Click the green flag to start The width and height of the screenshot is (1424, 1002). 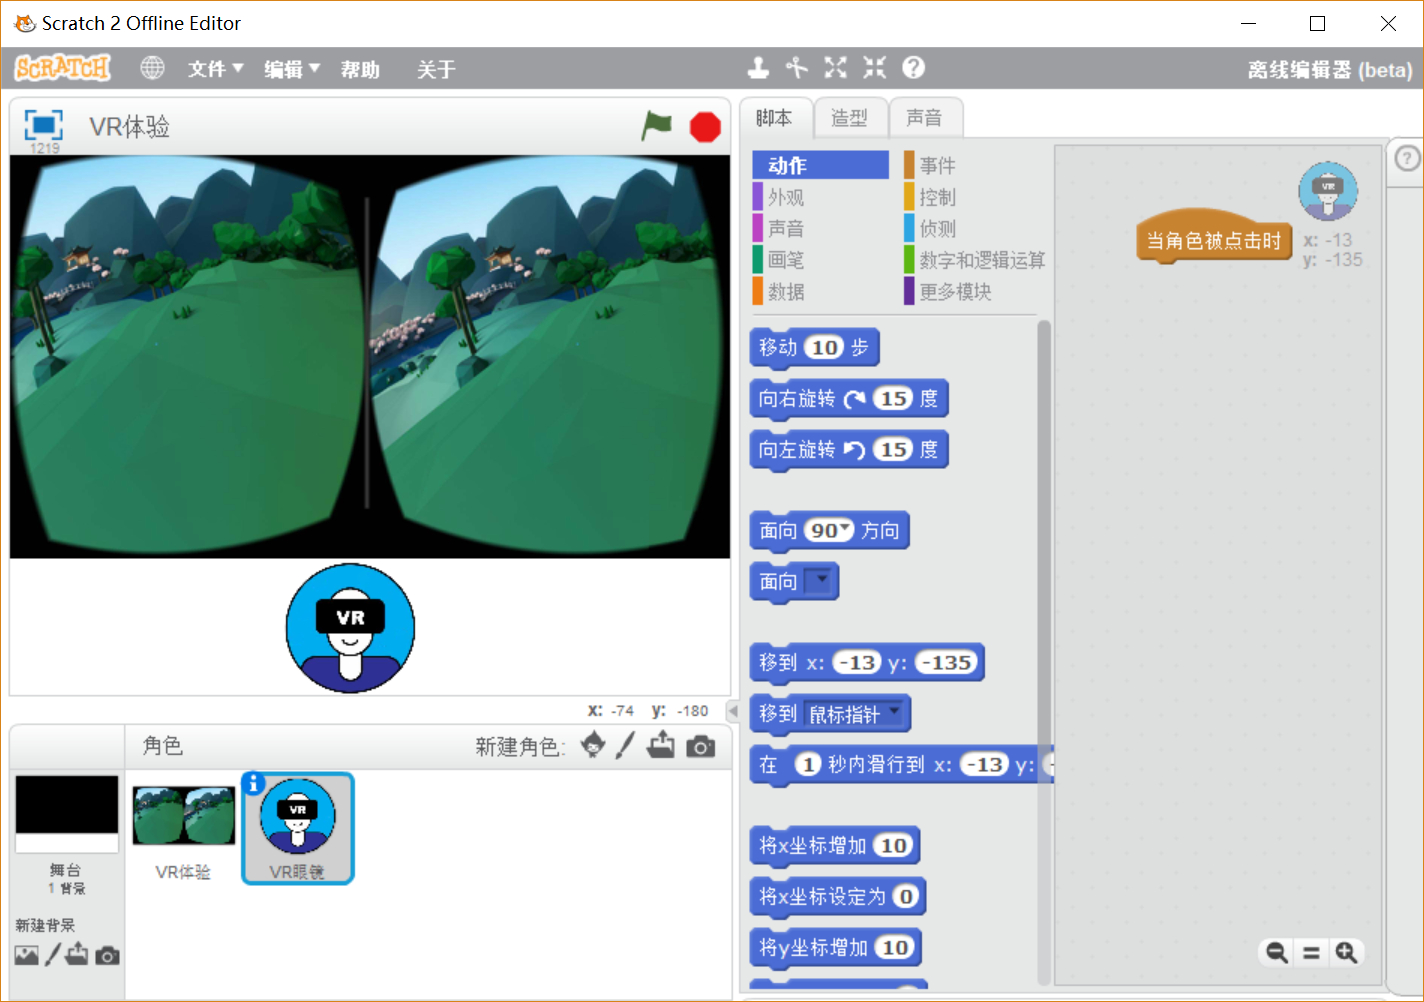click(656, 126)
